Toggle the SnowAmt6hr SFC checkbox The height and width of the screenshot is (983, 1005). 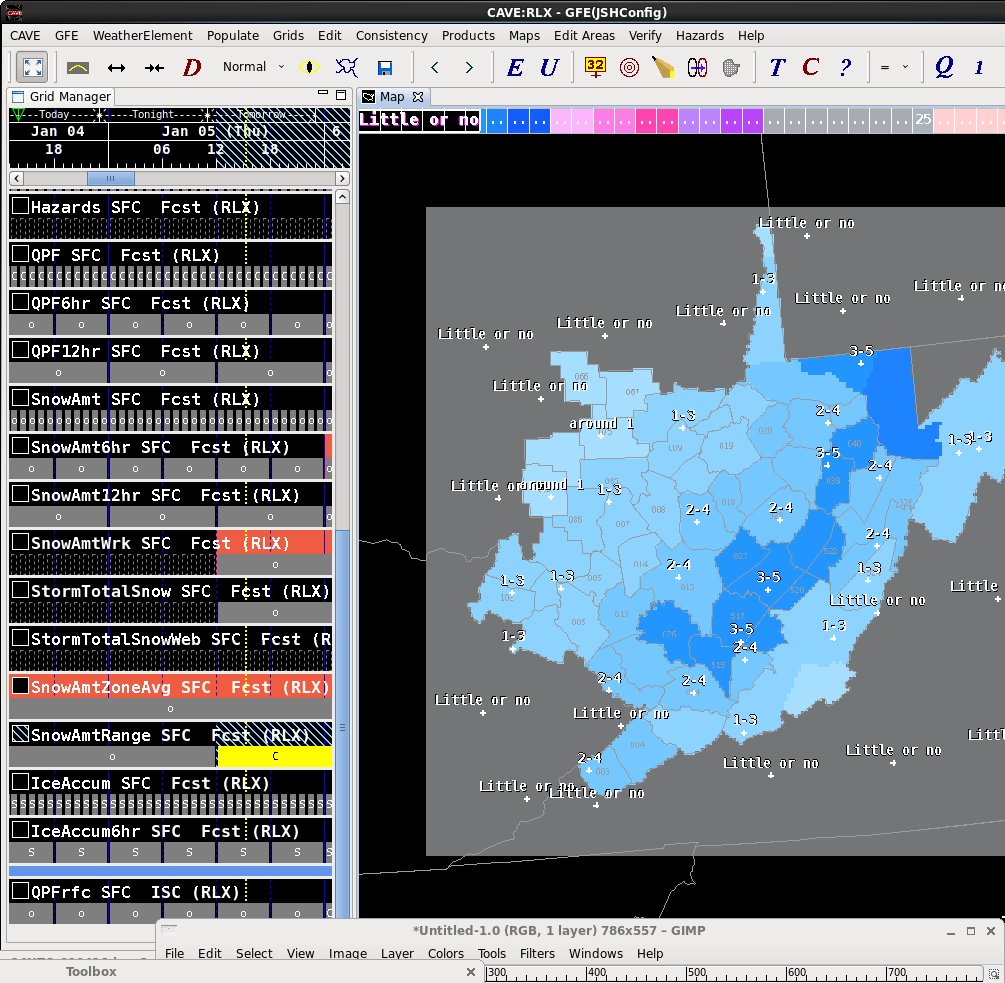click(21, 446)
